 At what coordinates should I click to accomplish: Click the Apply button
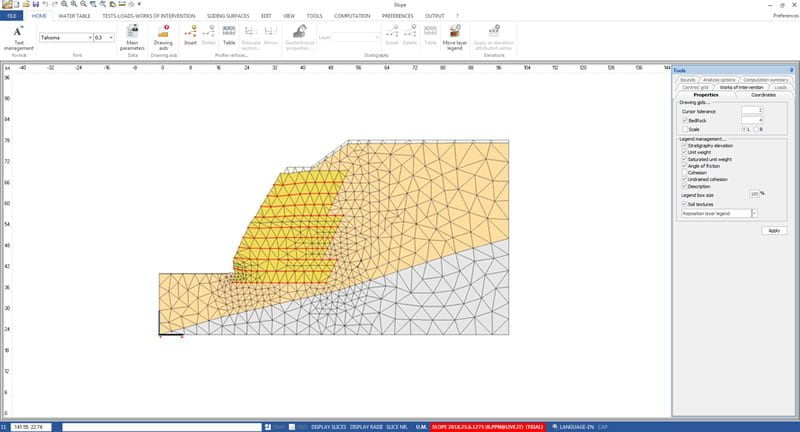(773, 230)
